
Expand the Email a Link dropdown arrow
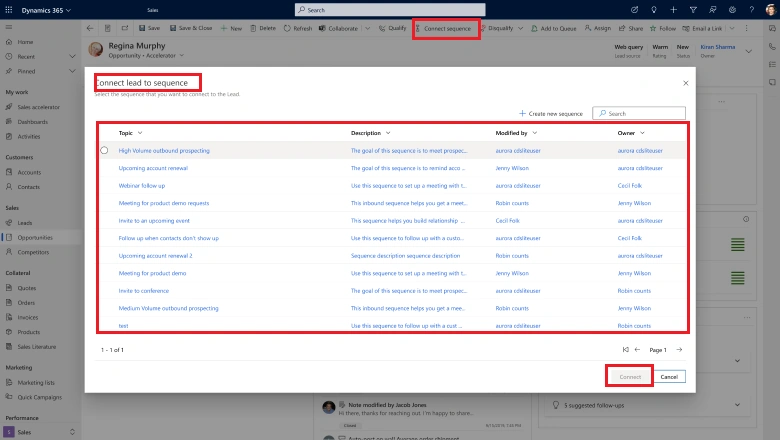732,28
